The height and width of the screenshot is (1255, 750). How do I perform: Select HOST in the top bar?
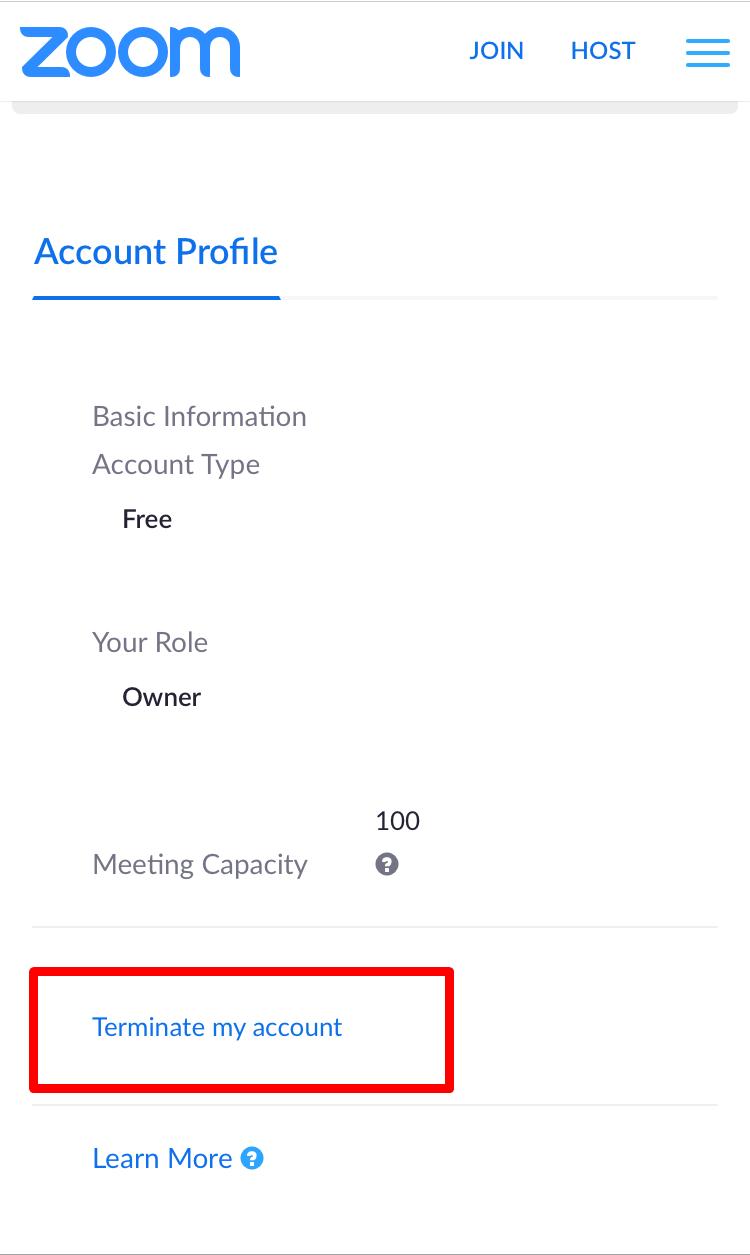point(603,51)
